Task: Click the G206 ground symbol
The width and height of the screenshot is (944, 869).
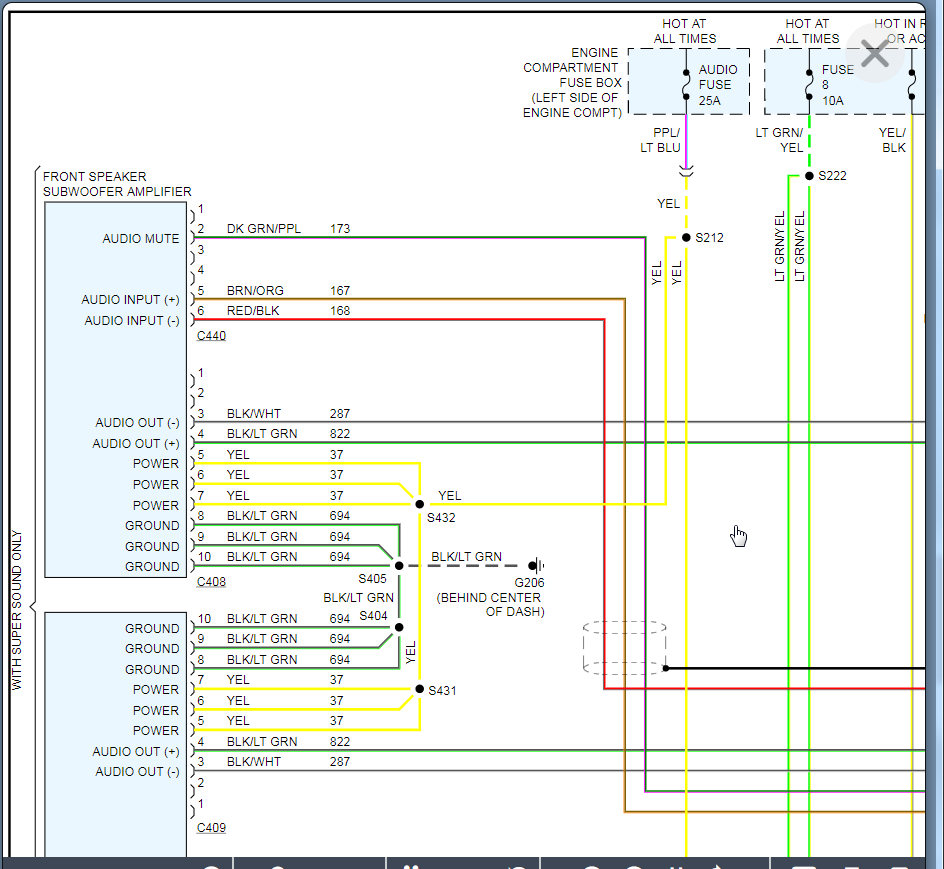Action: click(534, 566)
